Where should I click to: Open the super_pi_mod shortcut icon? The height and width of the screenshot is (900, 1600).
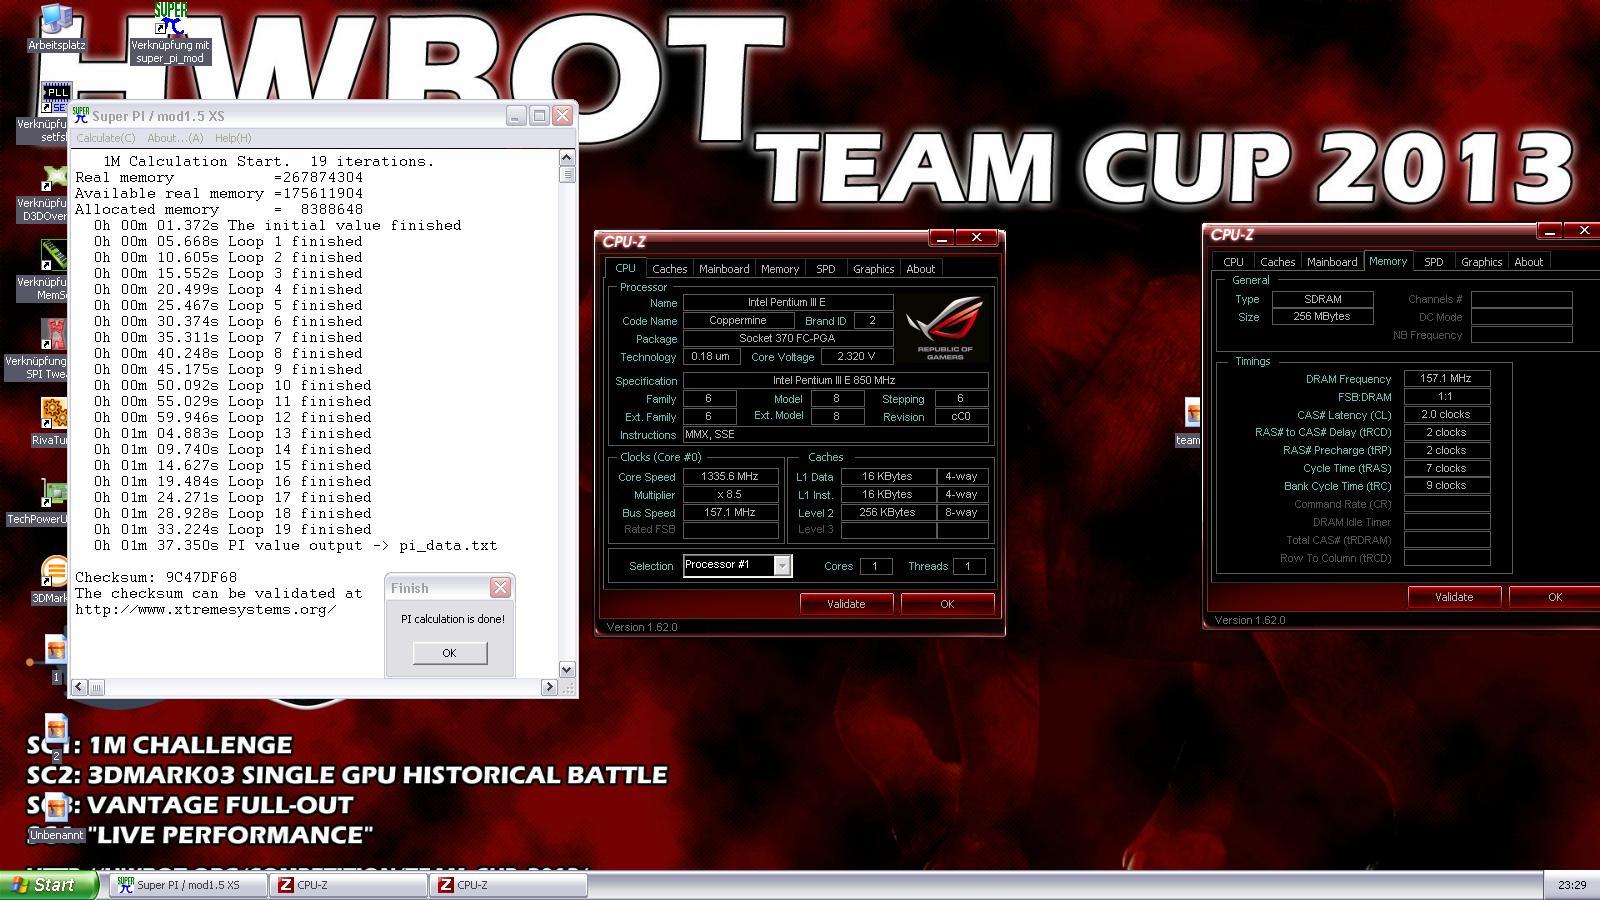point(171,19)
